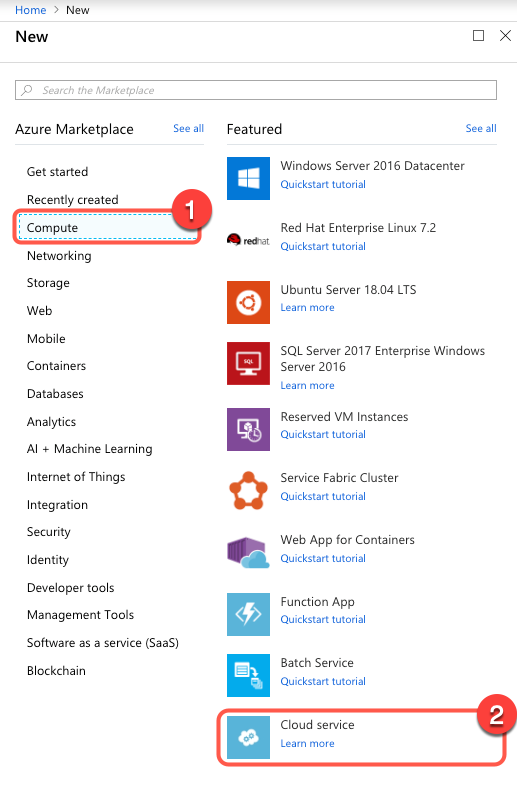Open the Networking category

(59, 256)
